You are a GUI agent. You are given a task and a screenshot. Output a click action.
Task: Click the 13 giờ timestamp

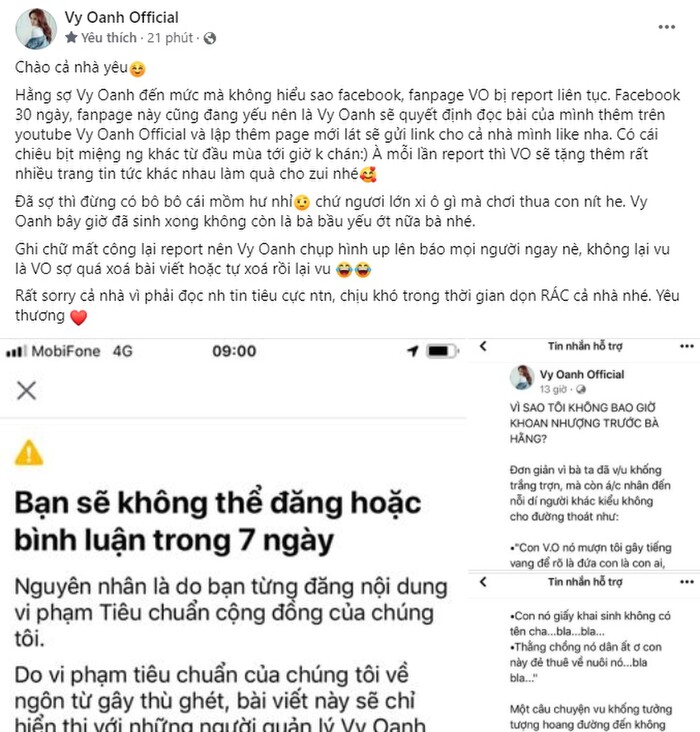(x=553, y=389)
